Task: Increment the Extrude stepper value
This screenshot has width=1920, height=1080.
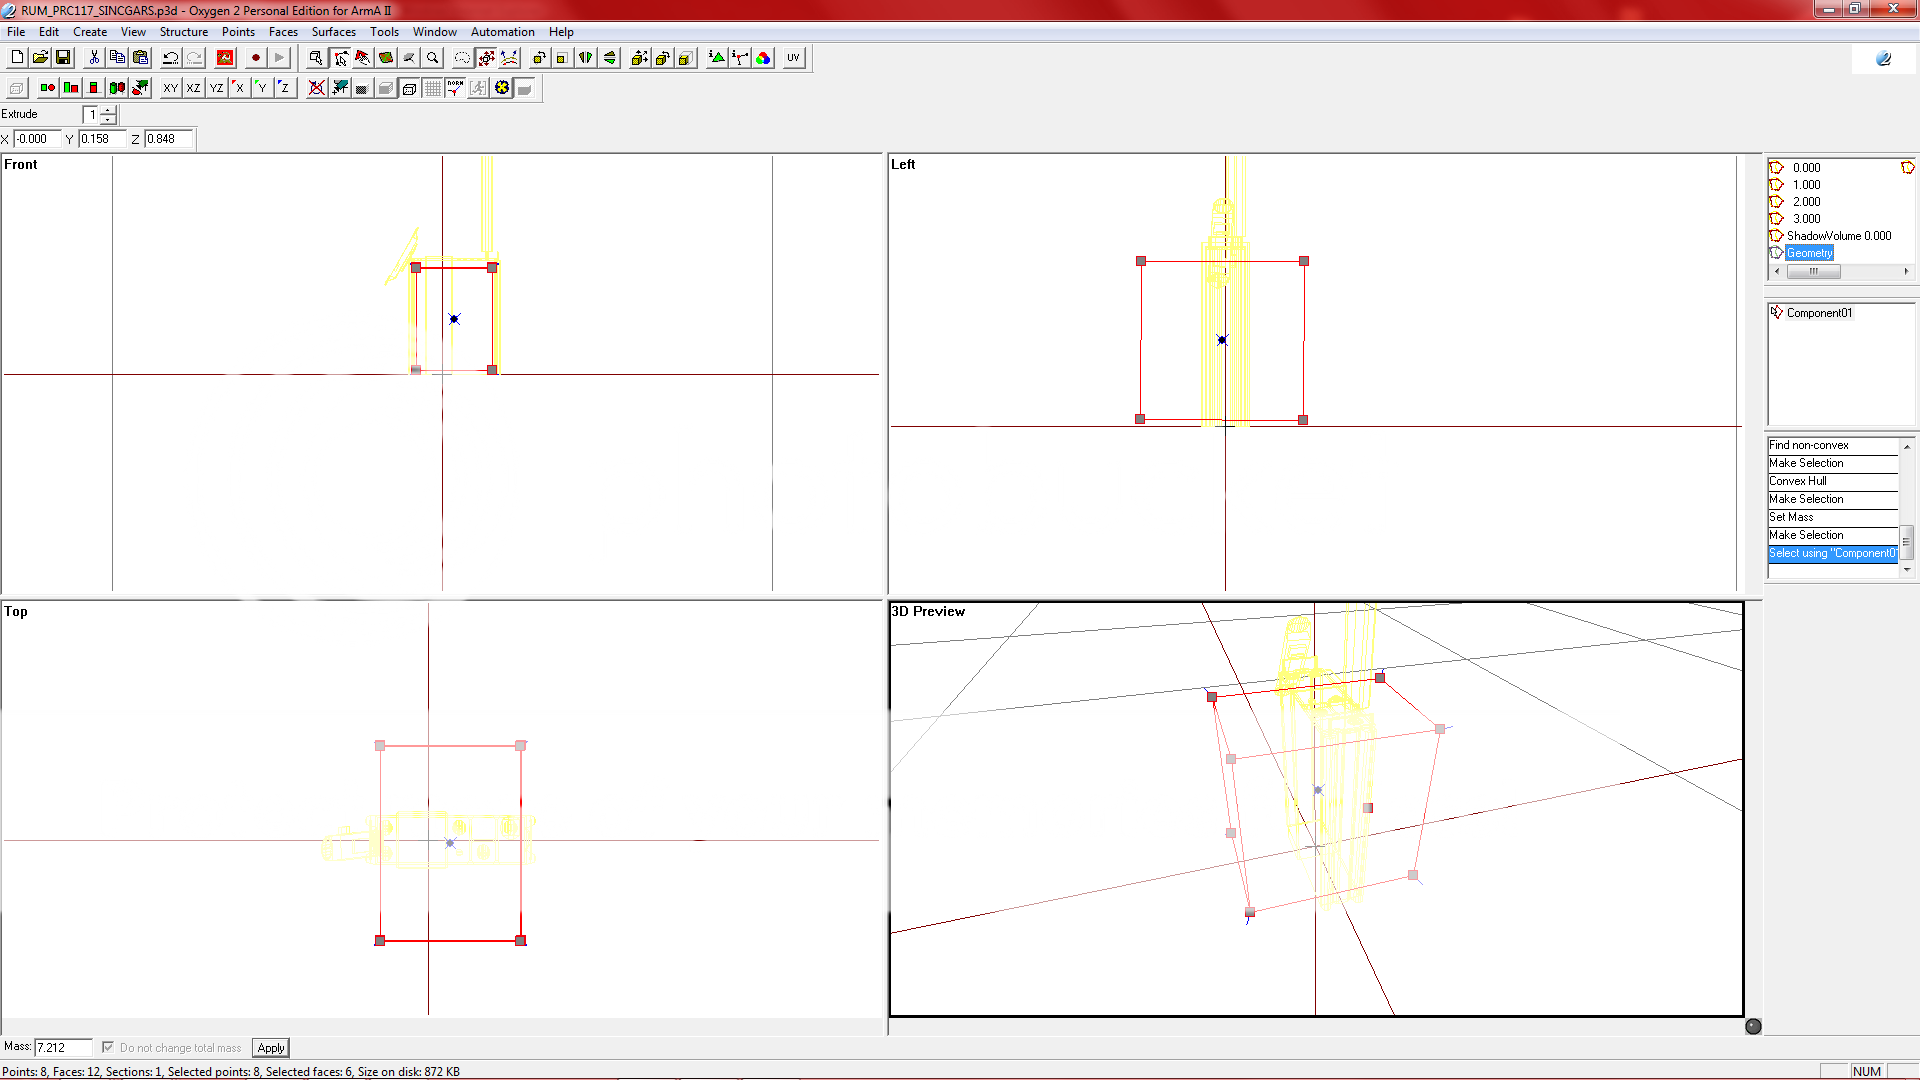Action: [108, 109]
